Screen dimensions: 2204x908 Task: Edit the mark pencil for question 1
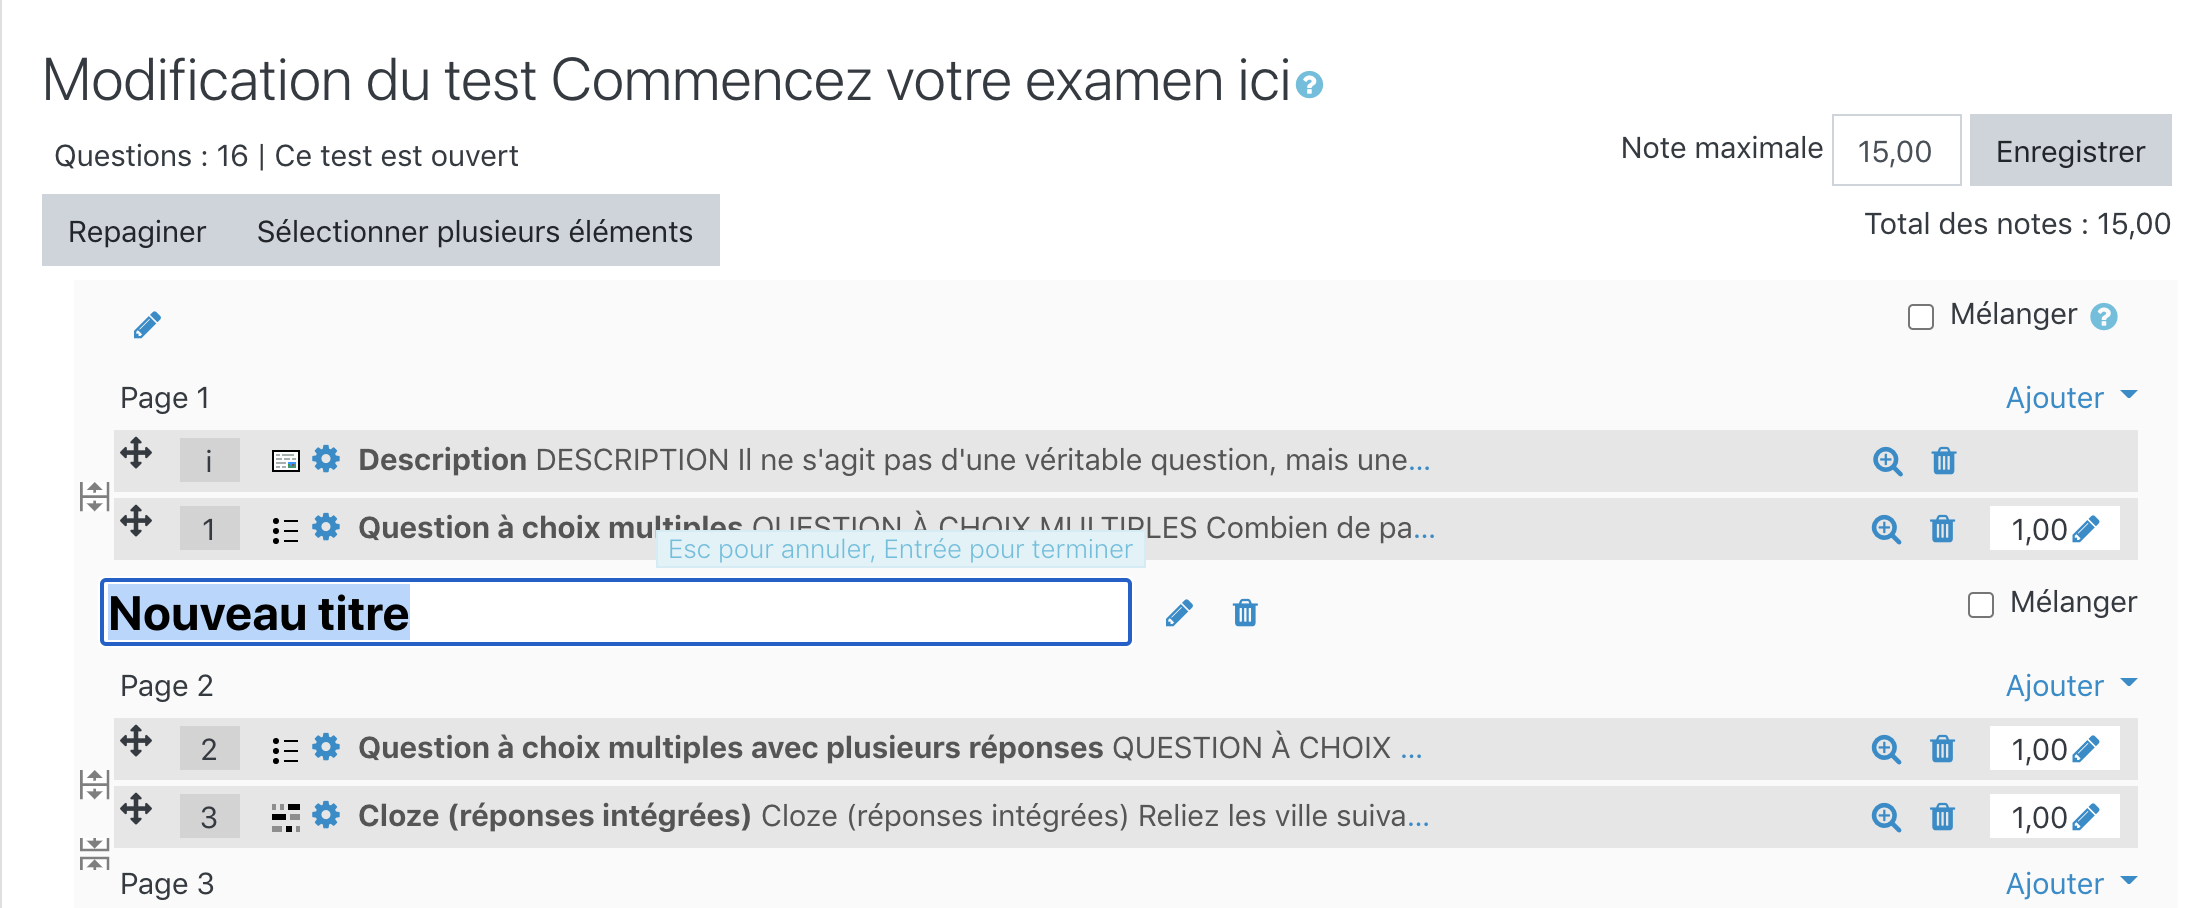click(x=2085, y=529)
